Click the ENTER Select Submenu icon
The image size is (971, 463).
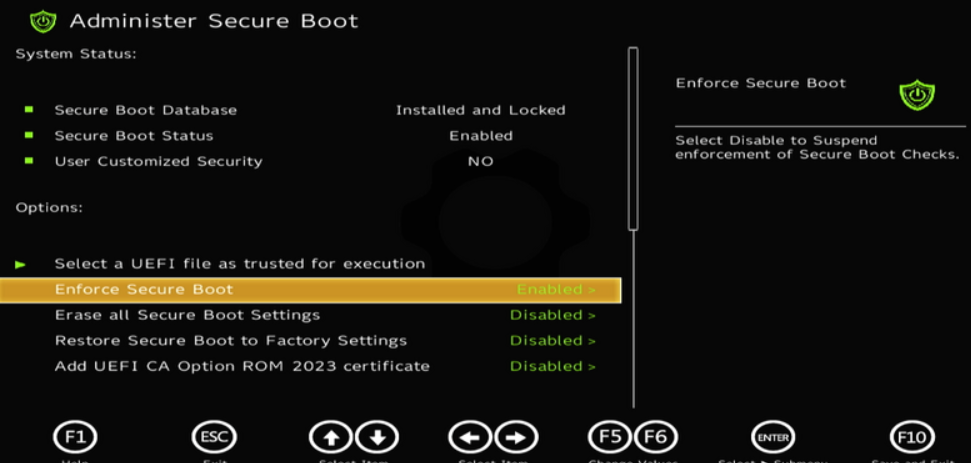(x=772, y=437)
